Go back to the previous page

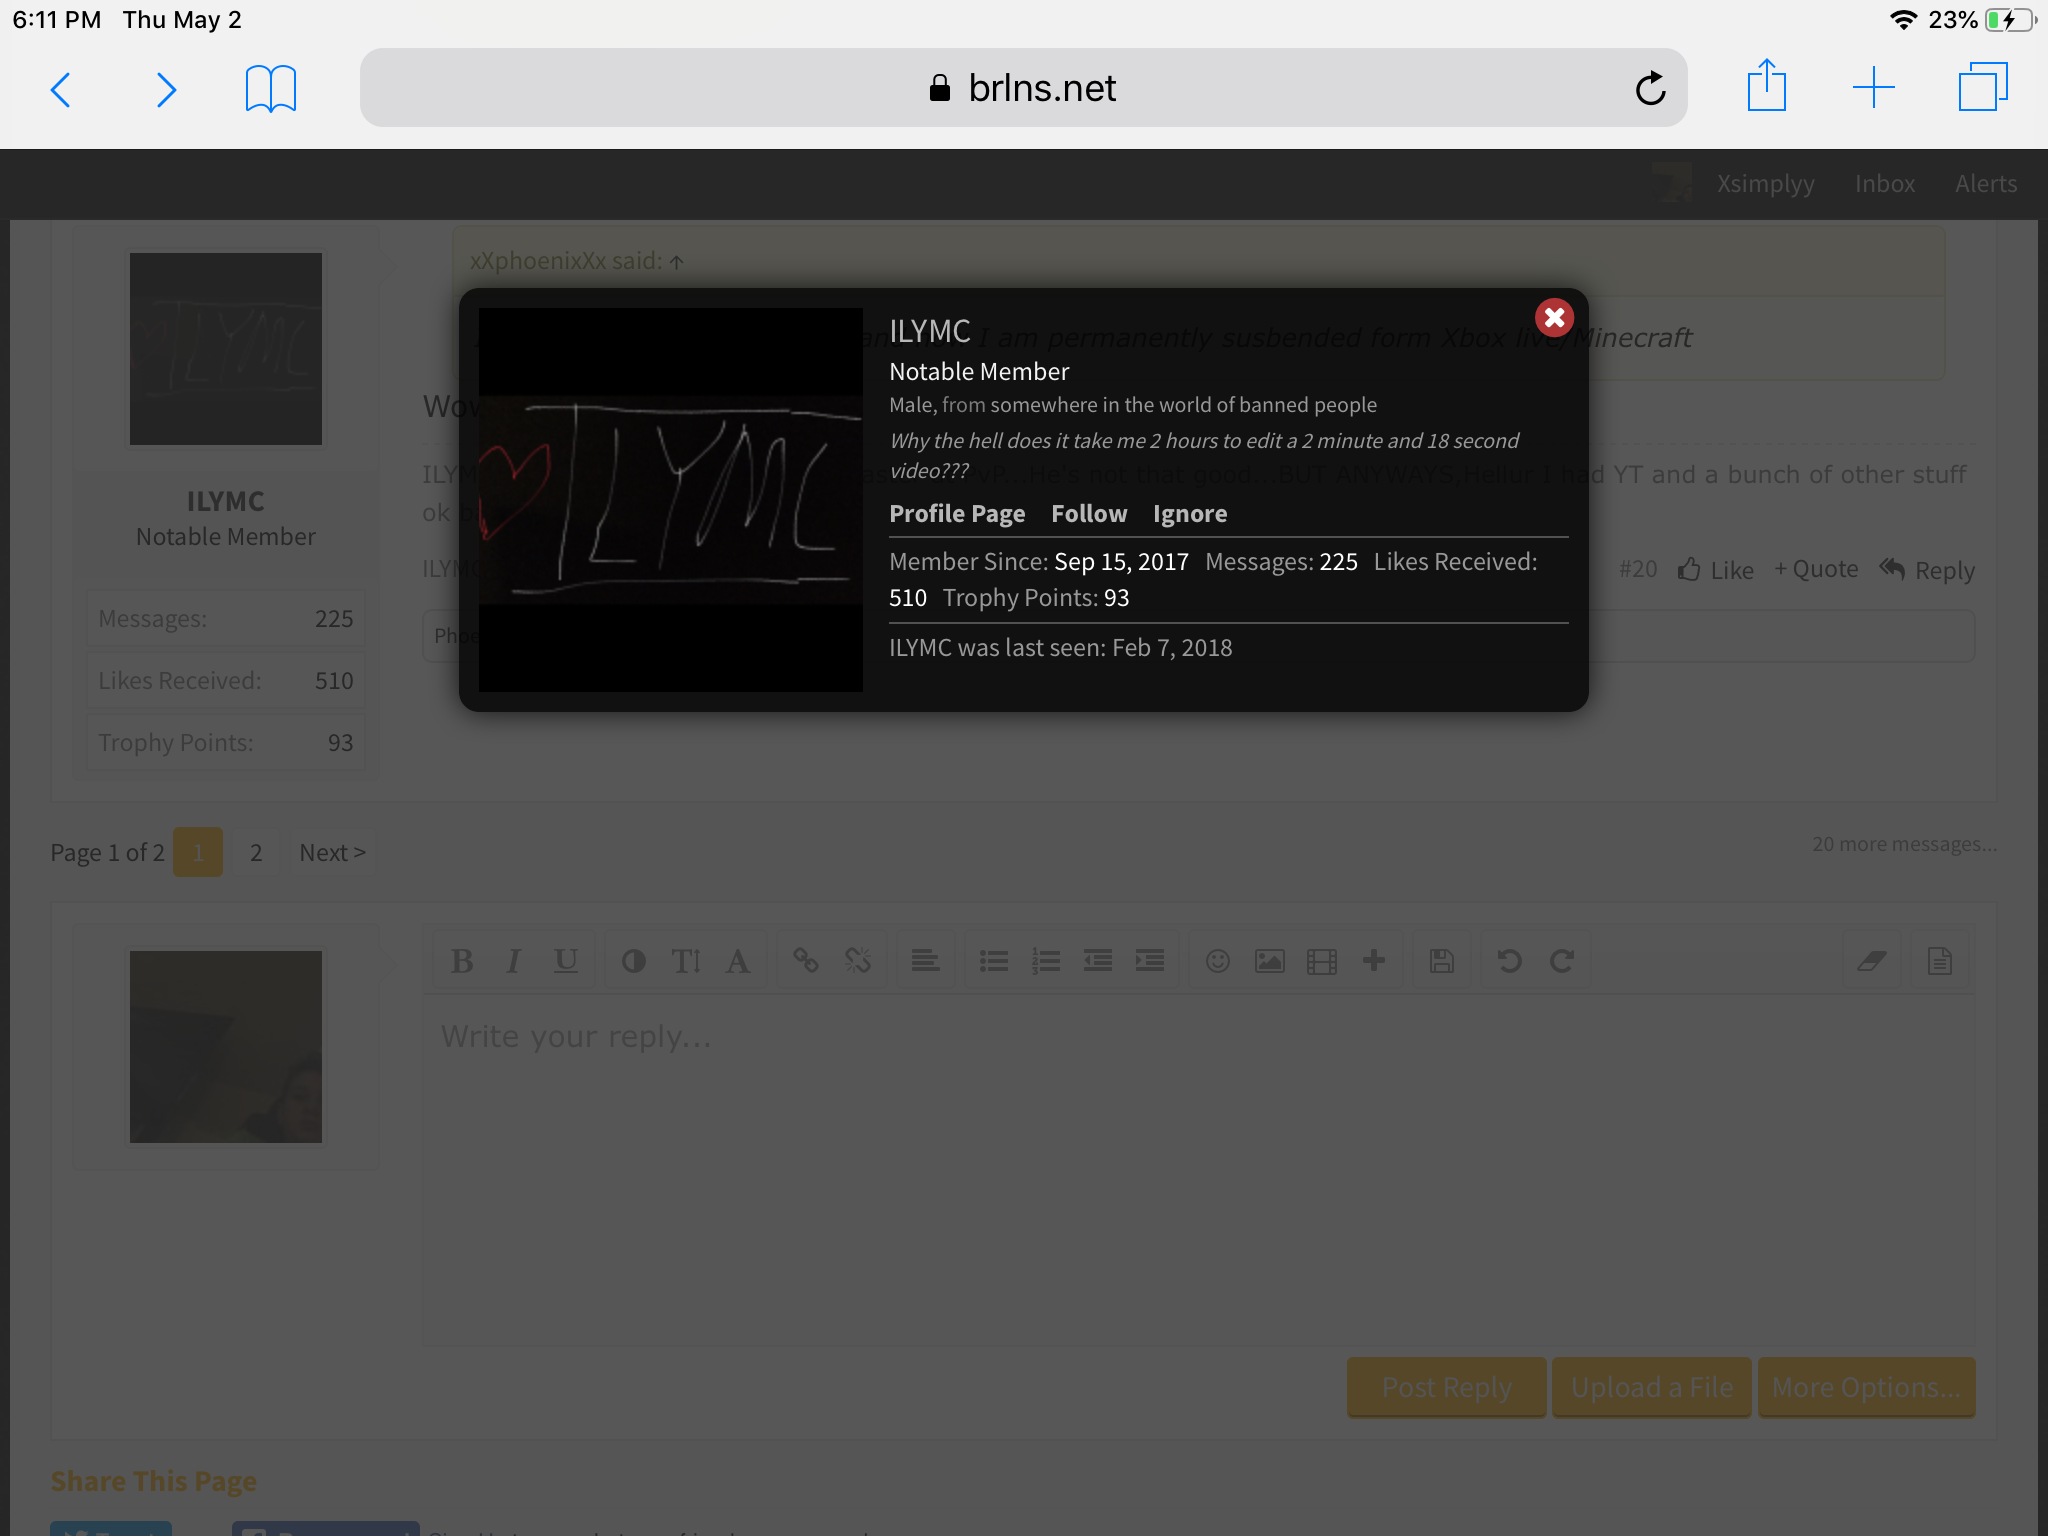[x=61, y=89]
